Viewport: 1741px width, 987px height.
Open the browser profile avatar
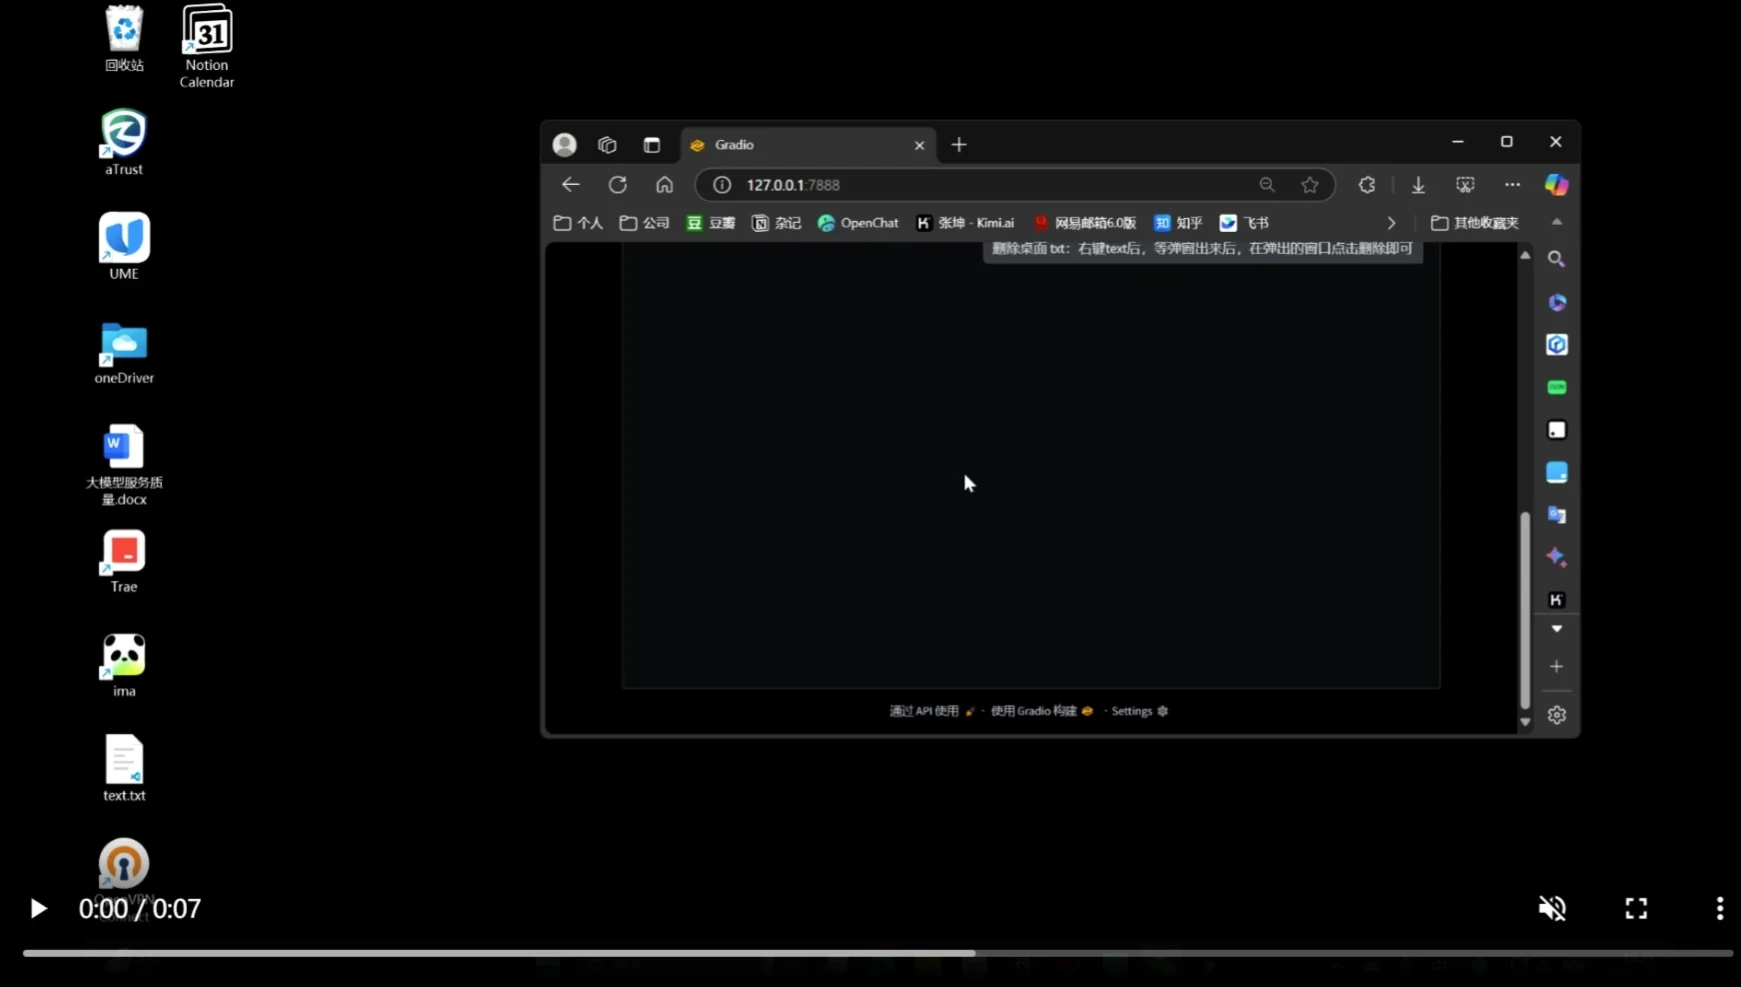[x=565, y=145]
